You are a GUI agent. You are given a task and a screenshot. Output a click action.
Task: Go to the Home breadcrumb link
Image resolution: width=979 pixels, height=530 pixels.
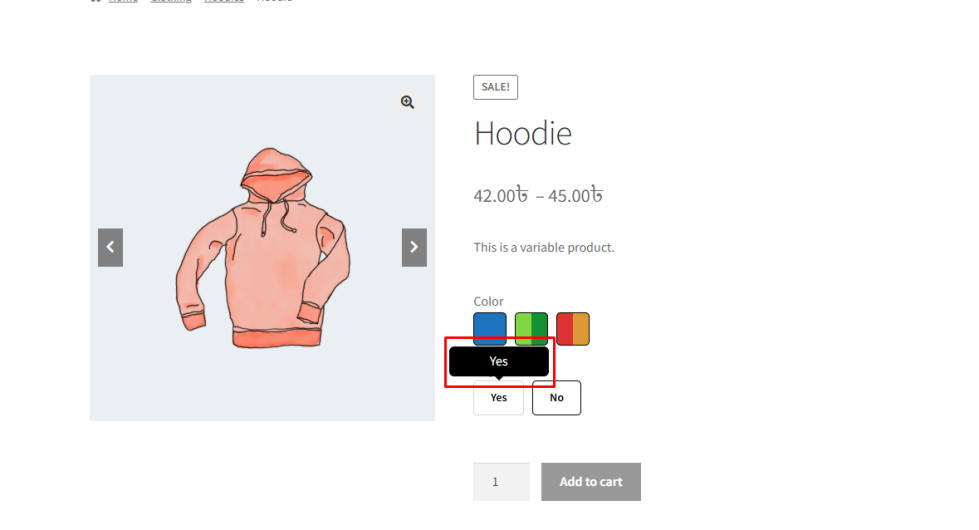tap(123, 1)
